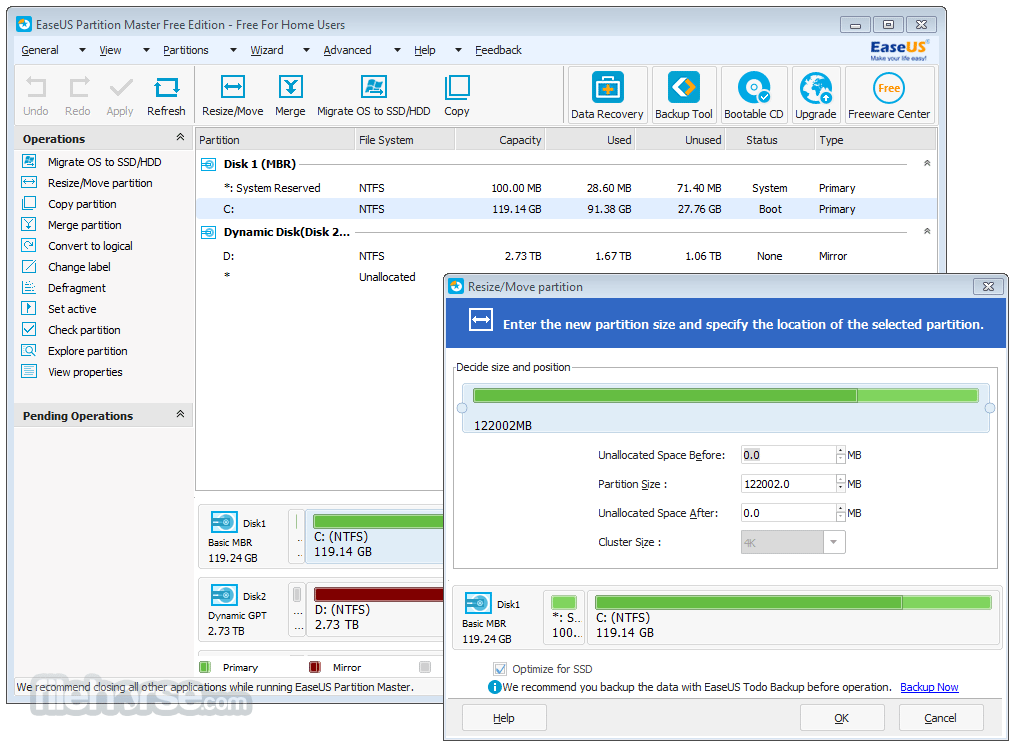The image size is (1015, 746).
Task: Click the right partition resize handle
Action: click(x=990, y=408)
